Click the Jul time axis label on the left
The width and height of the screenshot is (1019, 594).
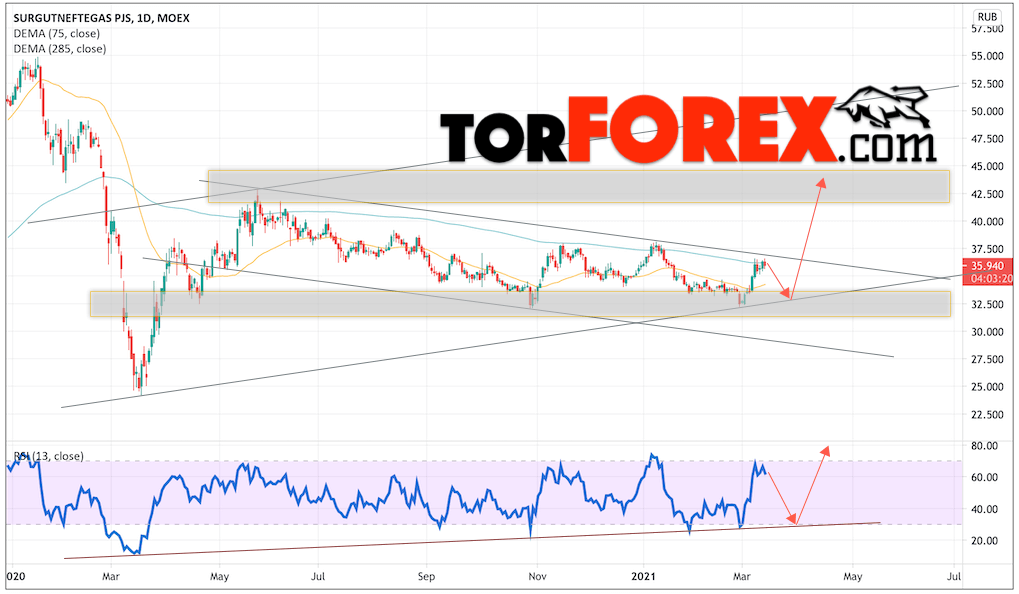click(x=318, y=576)
